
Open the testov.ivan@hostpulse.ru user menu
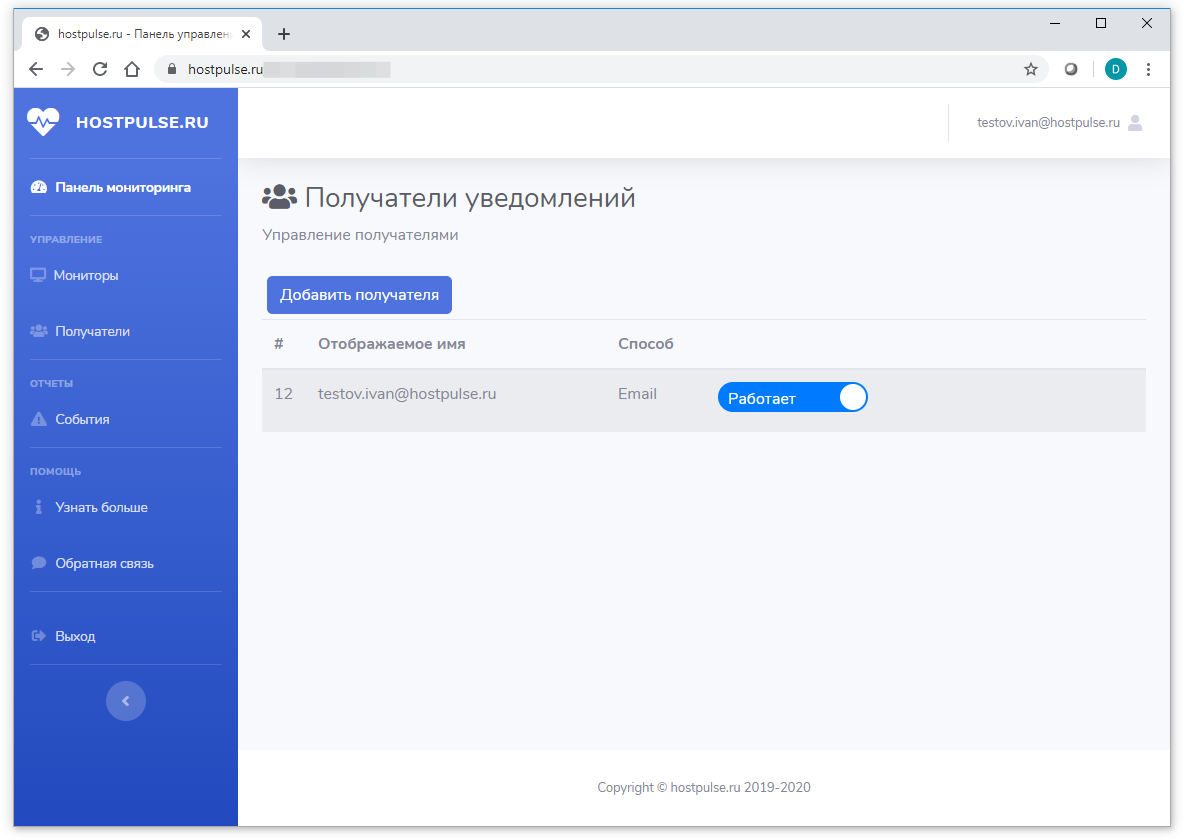pos(1048,123)
